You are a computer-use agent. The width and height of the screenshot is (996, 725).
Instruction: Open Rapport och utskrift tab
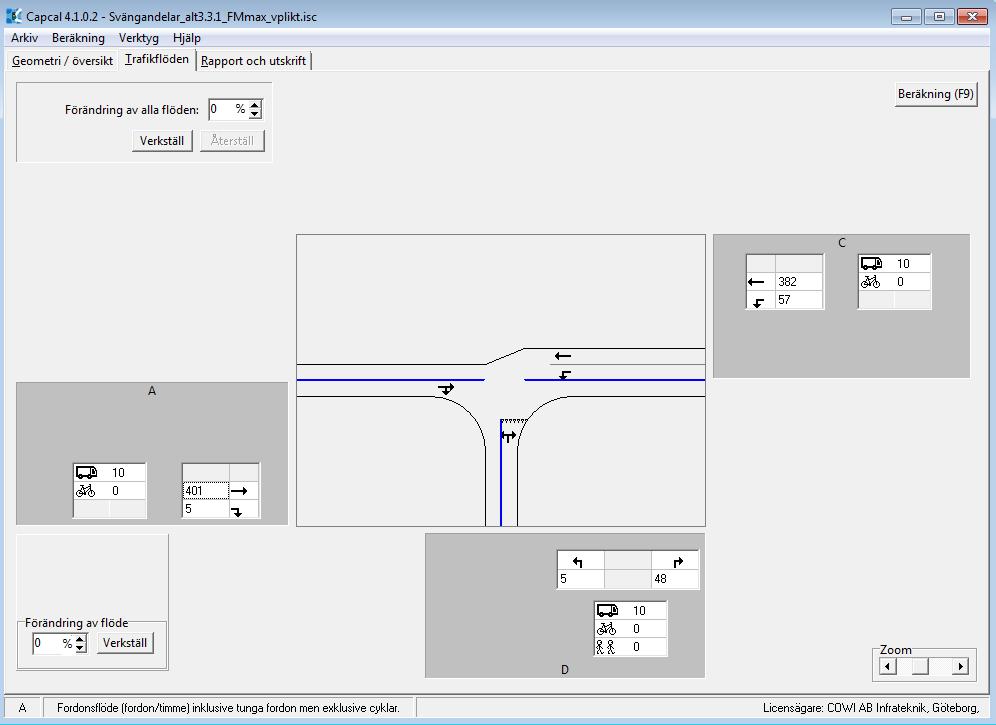[x=253, y=61]
